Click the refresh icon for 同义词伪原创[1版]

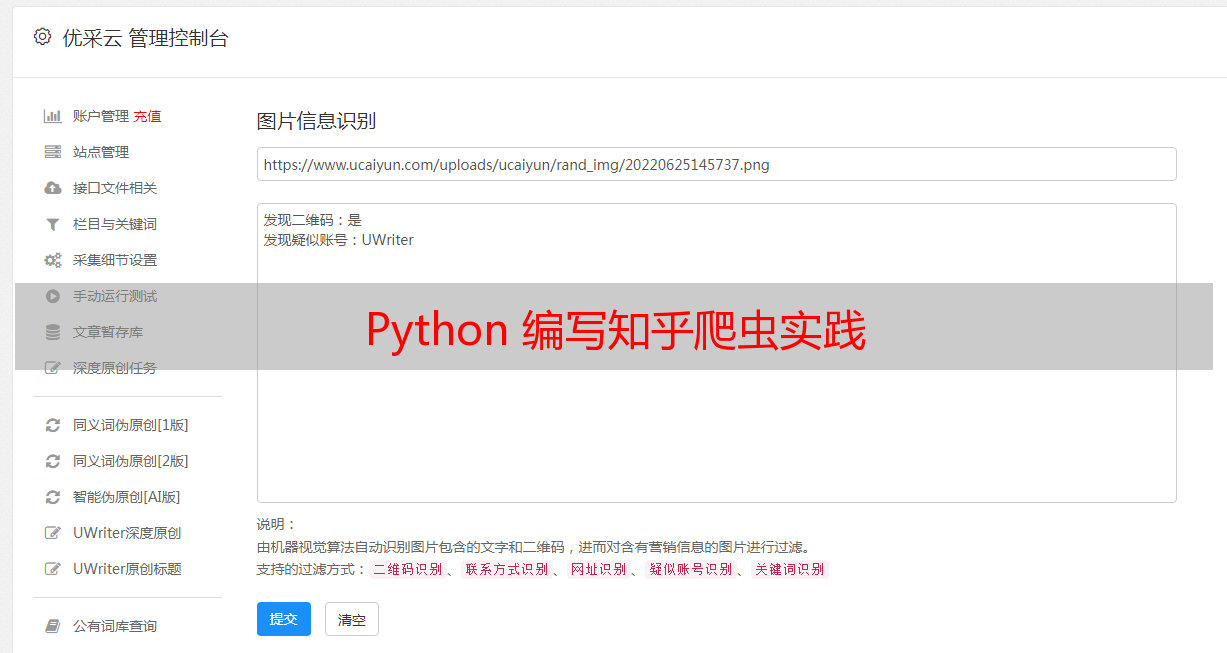(x=53, y=425)
